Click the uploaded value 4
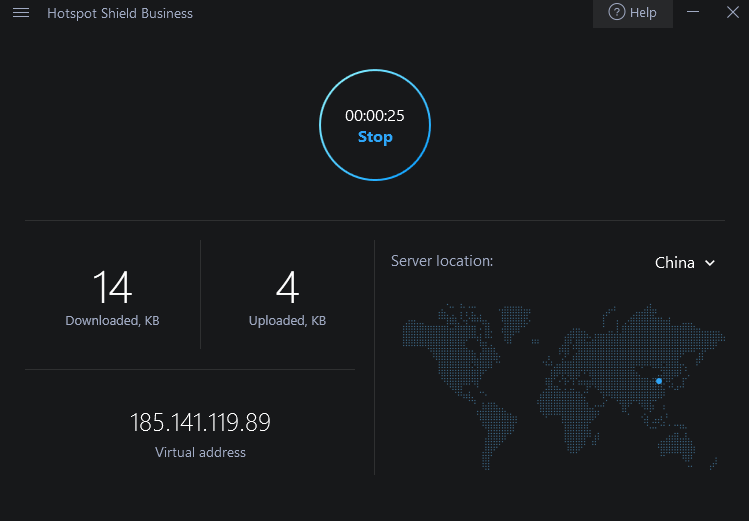Screen dimensions: 749x521 288,287
